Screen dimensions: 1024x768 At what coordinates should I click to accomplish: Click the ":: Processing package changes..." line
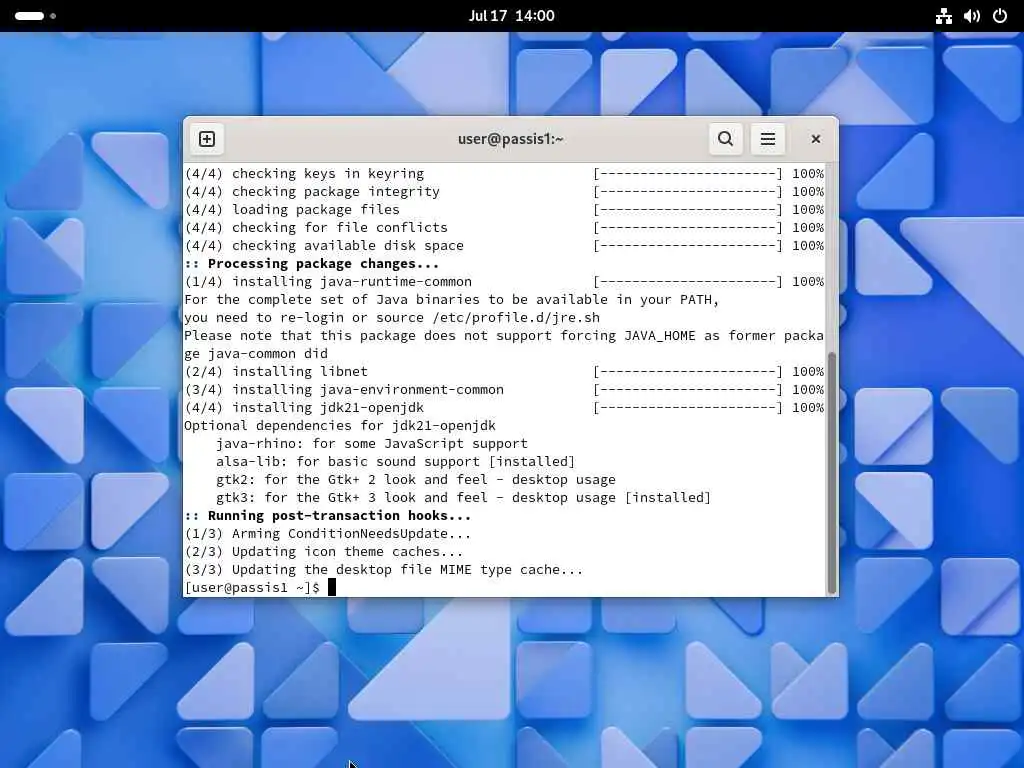pos(312,264)
